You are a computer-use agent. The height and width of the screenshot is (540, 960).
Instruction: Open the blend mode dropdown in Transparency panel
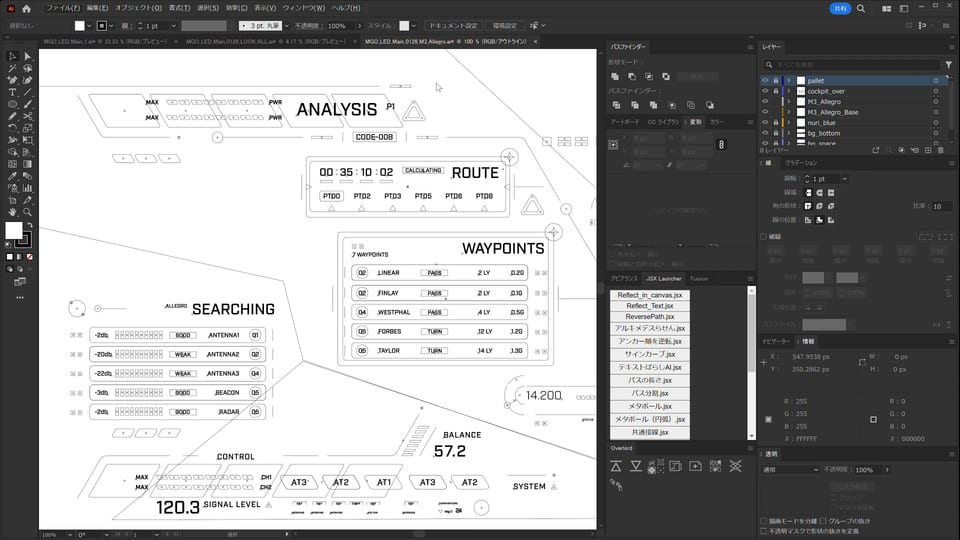(790, 469)
